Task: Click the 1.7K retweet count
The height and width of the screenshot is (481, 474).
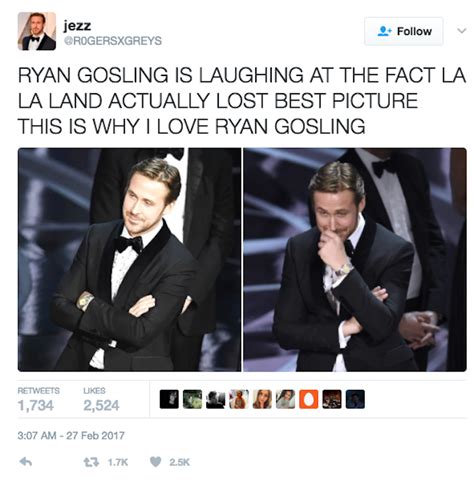Action: [x=118, y=462]
